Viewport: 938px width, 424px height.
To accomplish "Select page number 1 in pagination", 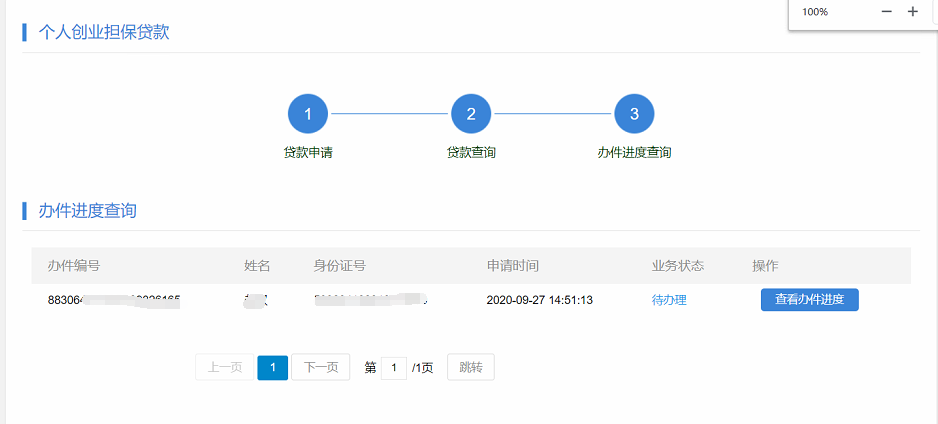I will point(272,368).
